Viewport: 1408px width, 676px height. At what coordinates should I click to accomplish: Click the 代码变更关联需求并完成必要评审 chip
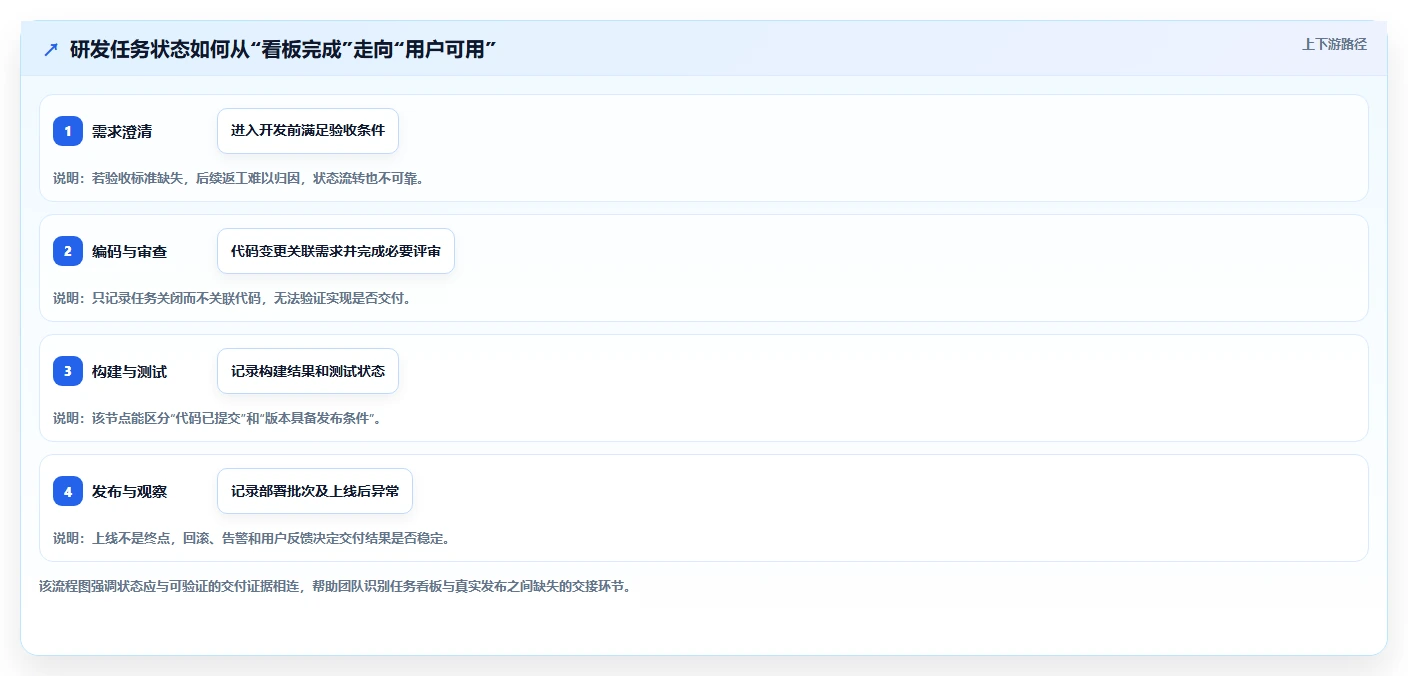click(x=336, y=251)
